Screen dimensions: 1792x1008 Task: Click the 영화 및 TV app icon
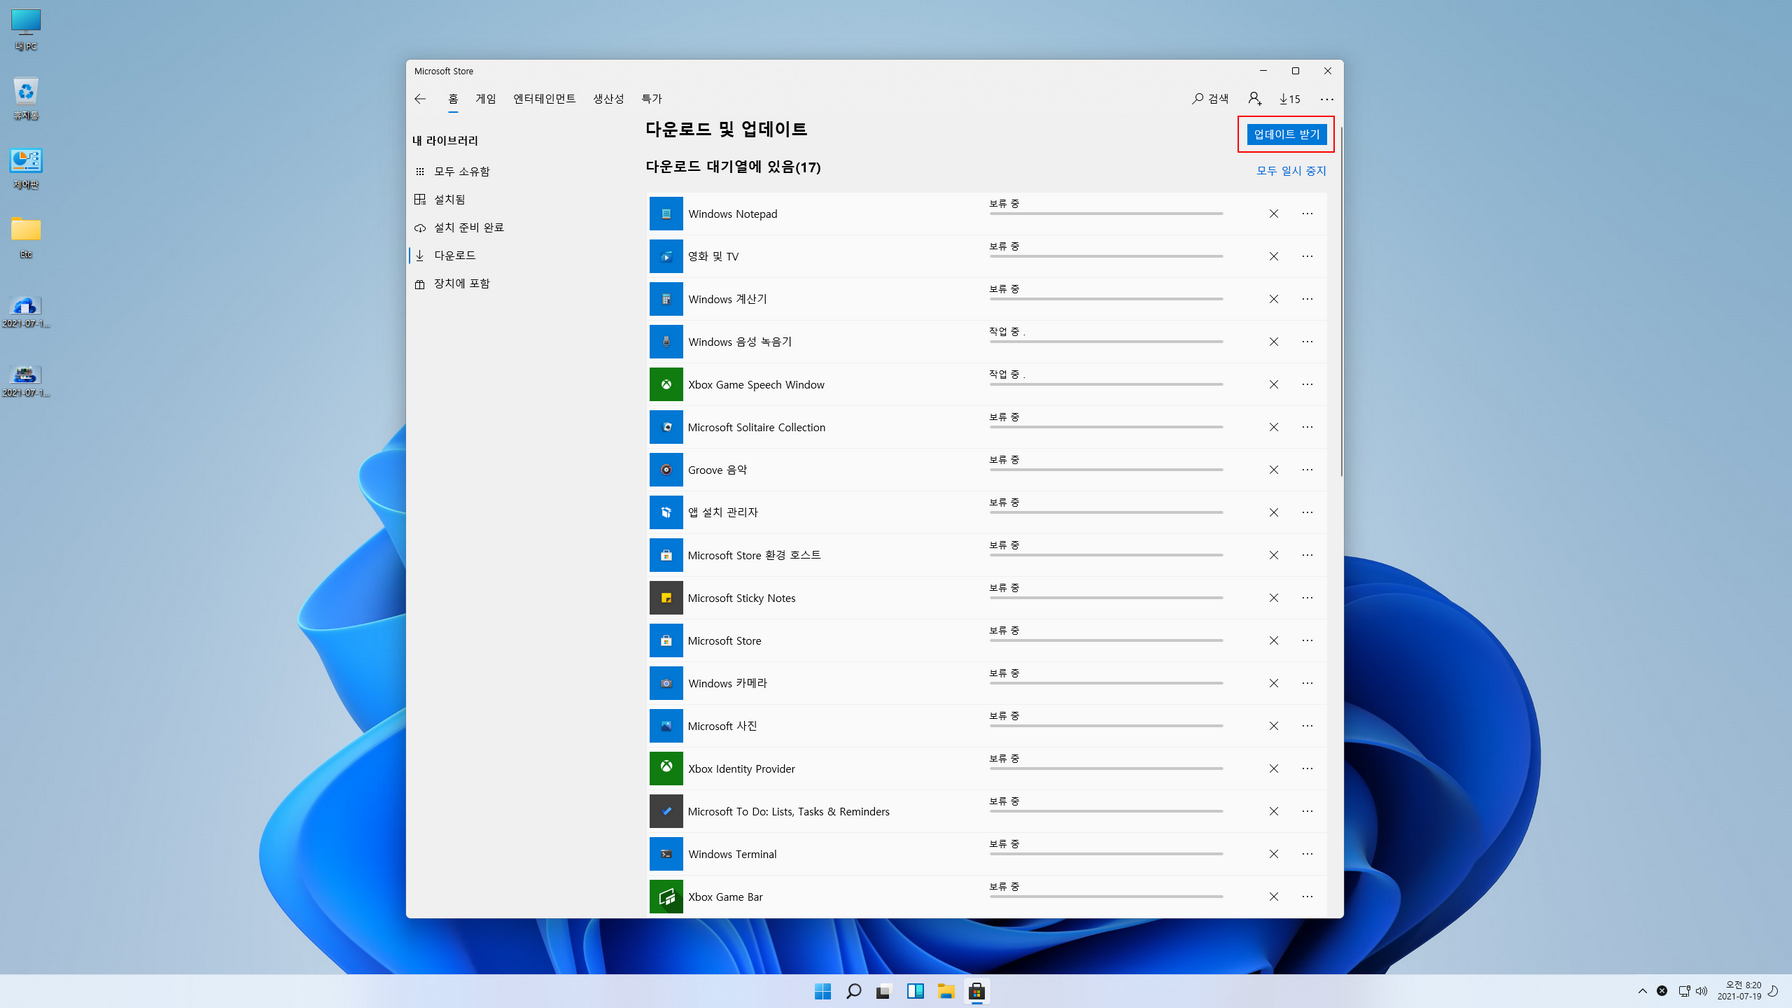tap(666, 257)
